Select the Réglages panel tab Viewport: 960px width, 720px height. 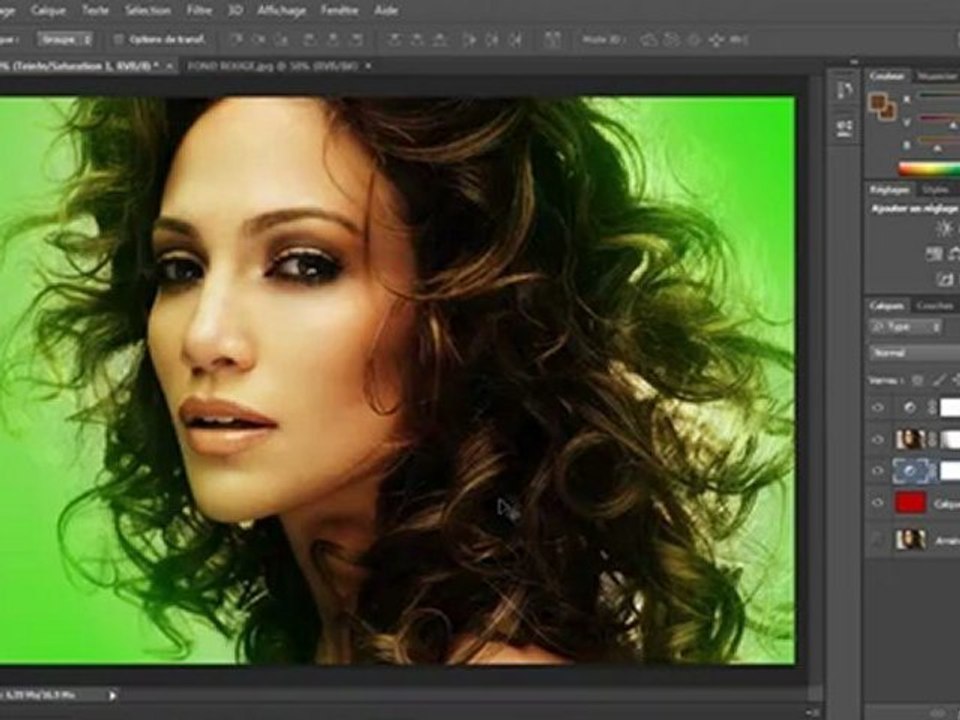click(x=889, y=190)
